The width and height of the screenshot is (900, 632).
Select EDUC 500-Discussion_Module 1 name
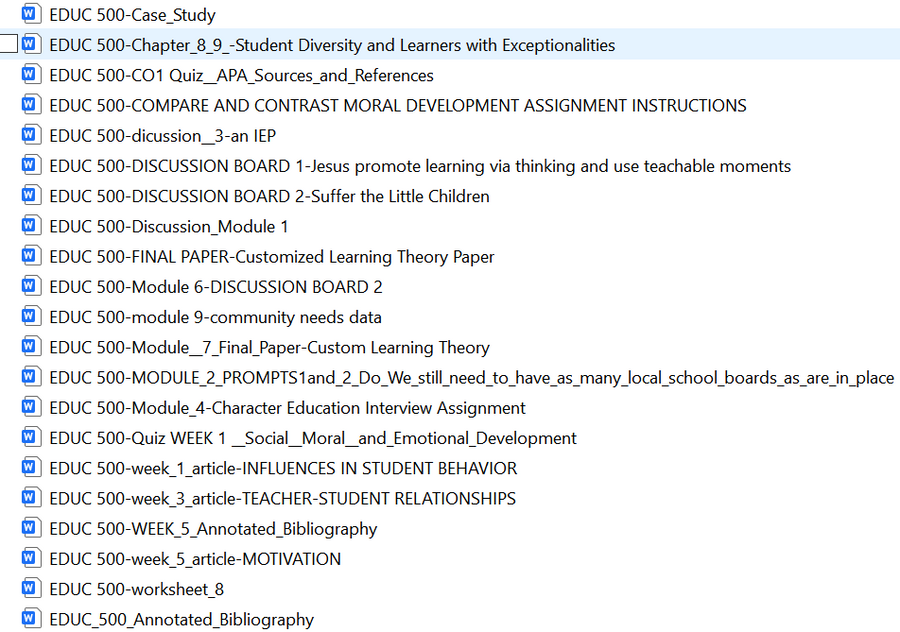pos(169,227)
